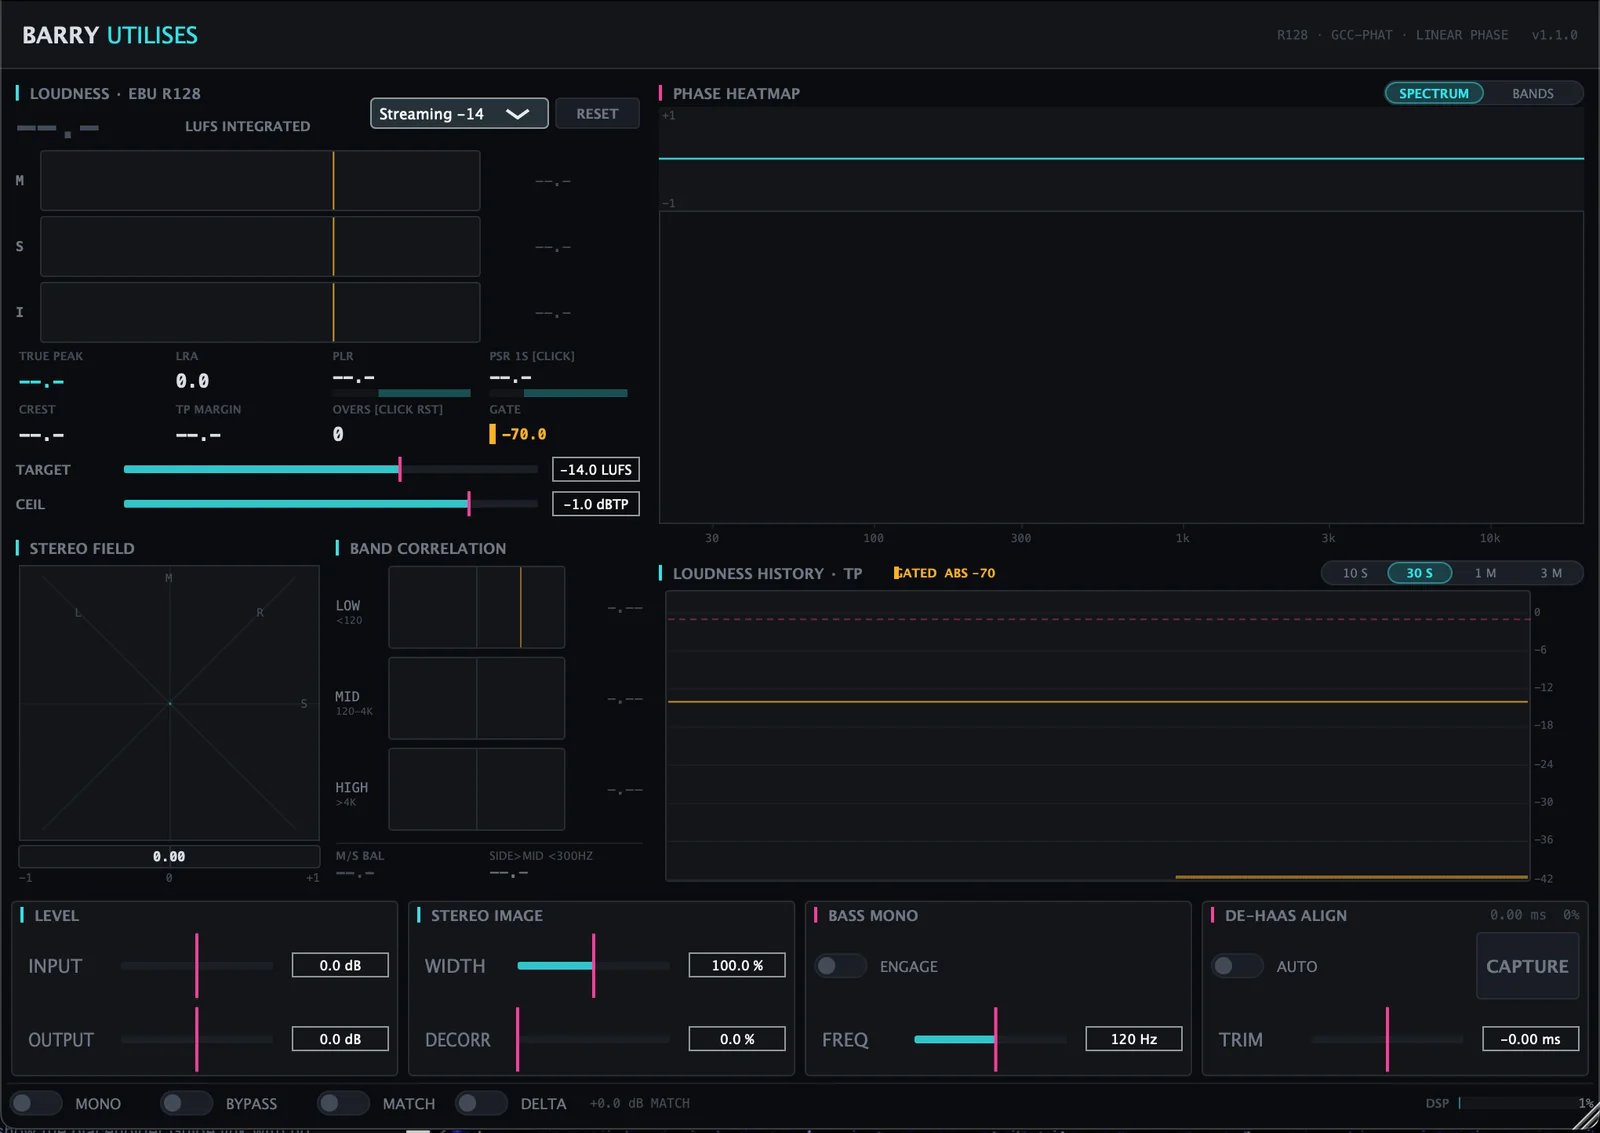Enable the Bypass toggle

point(186,1103)
